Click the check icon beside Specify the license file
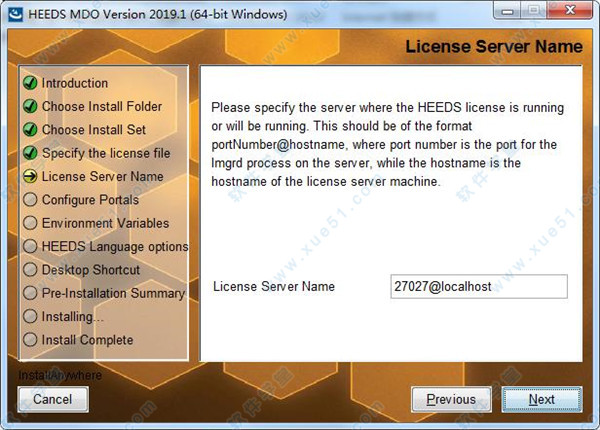Image resolution: width=600 pixels, height=430 pixels. click(x=30, y=153)
